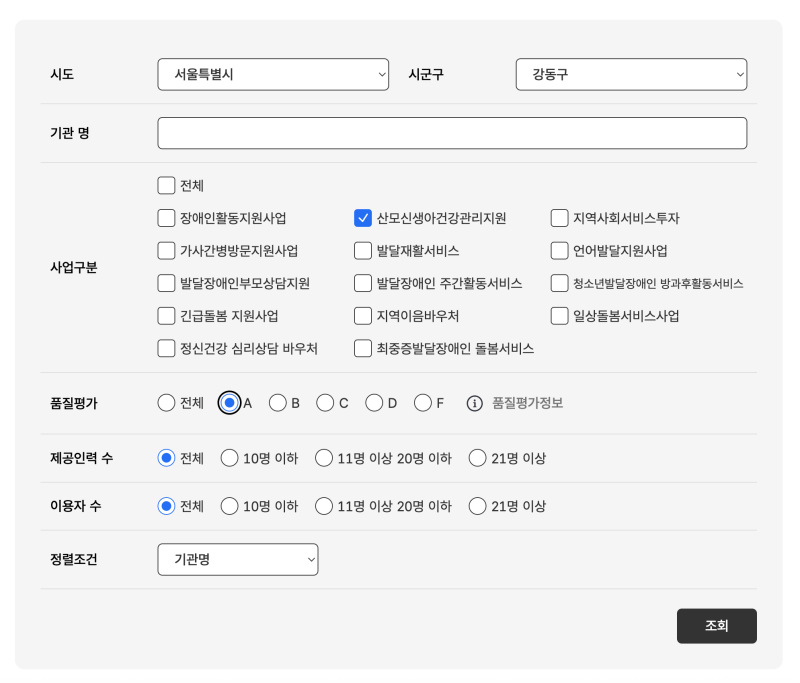The width and height of the screenshot is (800, 683).
Task: Open the 정렬조건 dropdown showing 기관명
Action: (x=238, y=560)
